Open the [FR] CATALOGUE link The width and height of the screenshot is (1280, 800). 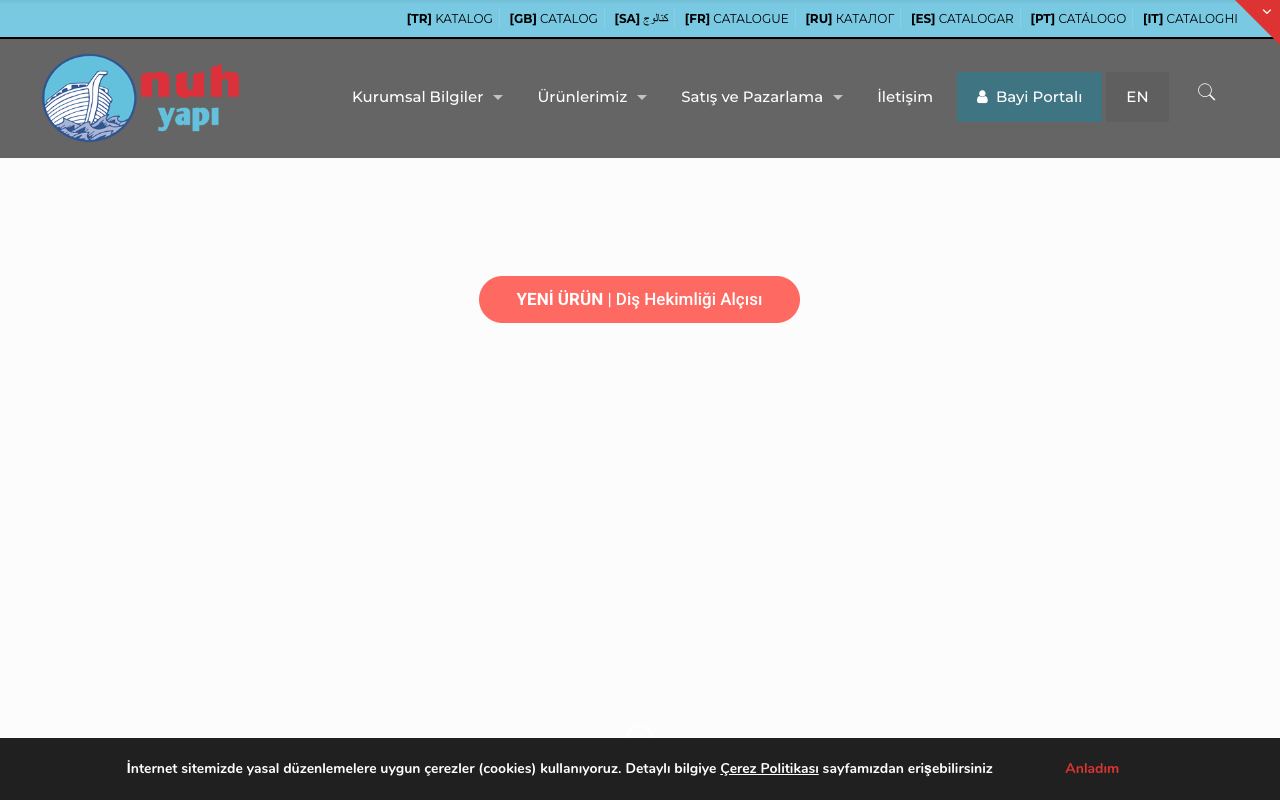(737, 19)
